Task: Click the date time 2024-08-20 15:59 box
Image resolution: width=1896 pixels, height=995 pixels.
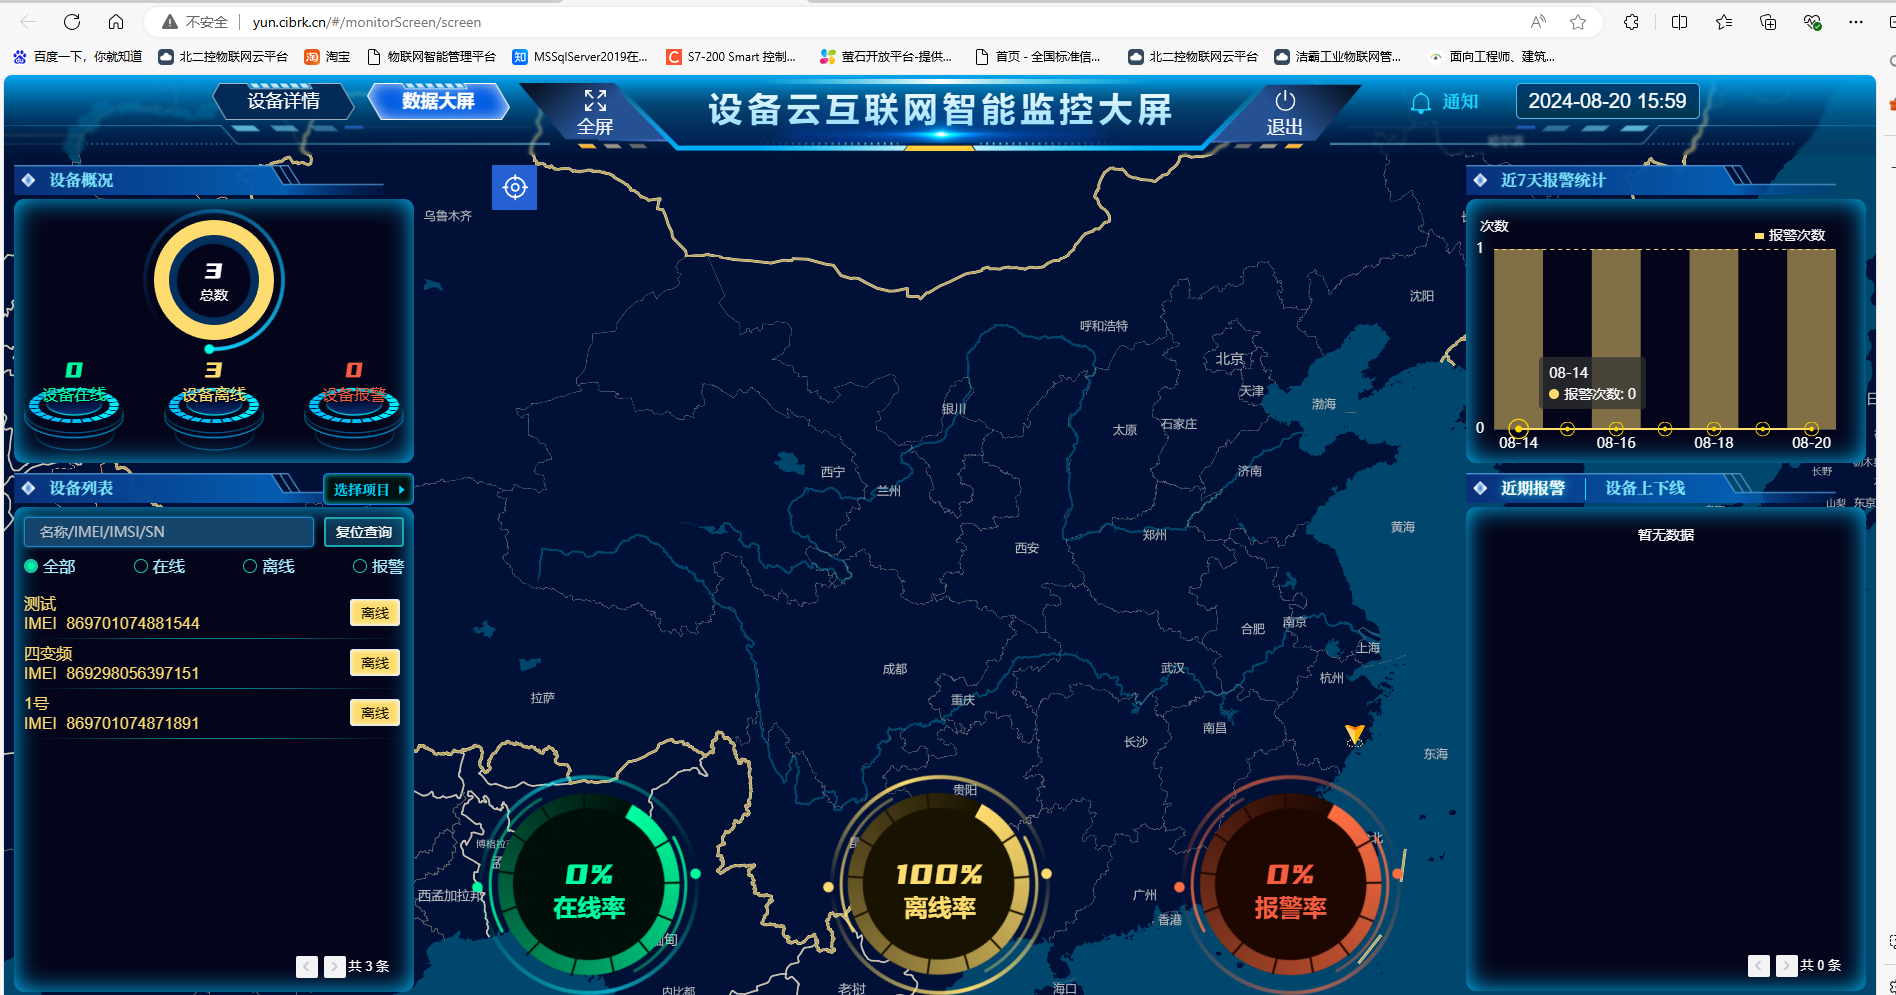Action: click(1607, 101)
